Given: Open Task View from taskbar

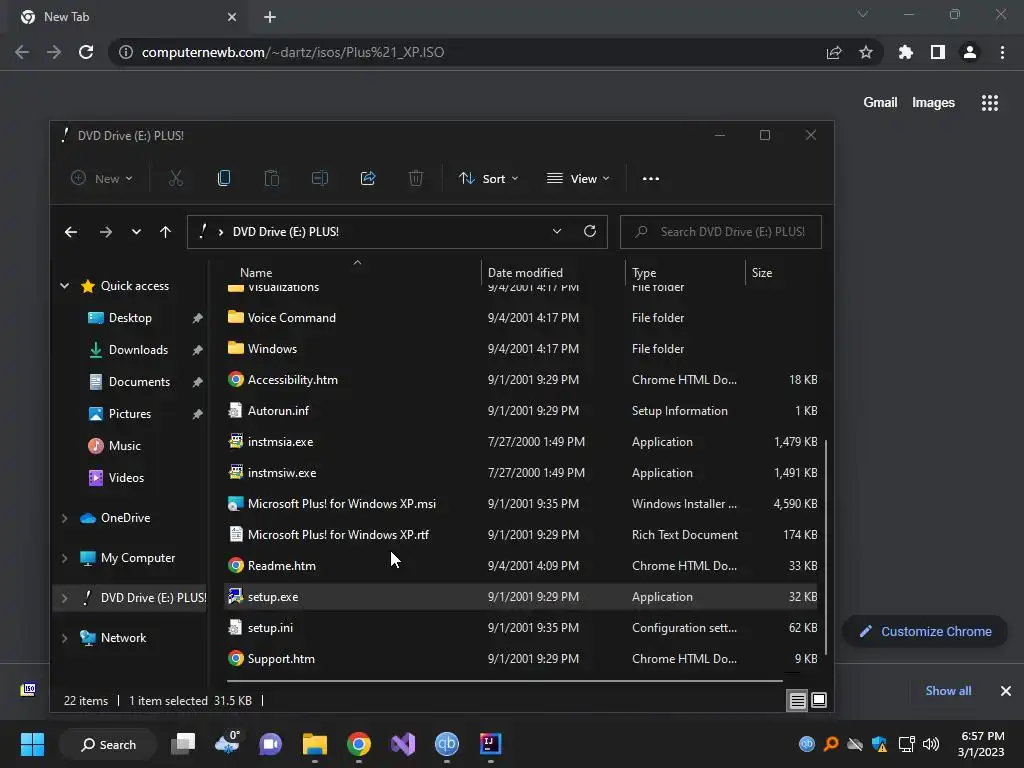Looking at the screenshot, I should 183,744.
